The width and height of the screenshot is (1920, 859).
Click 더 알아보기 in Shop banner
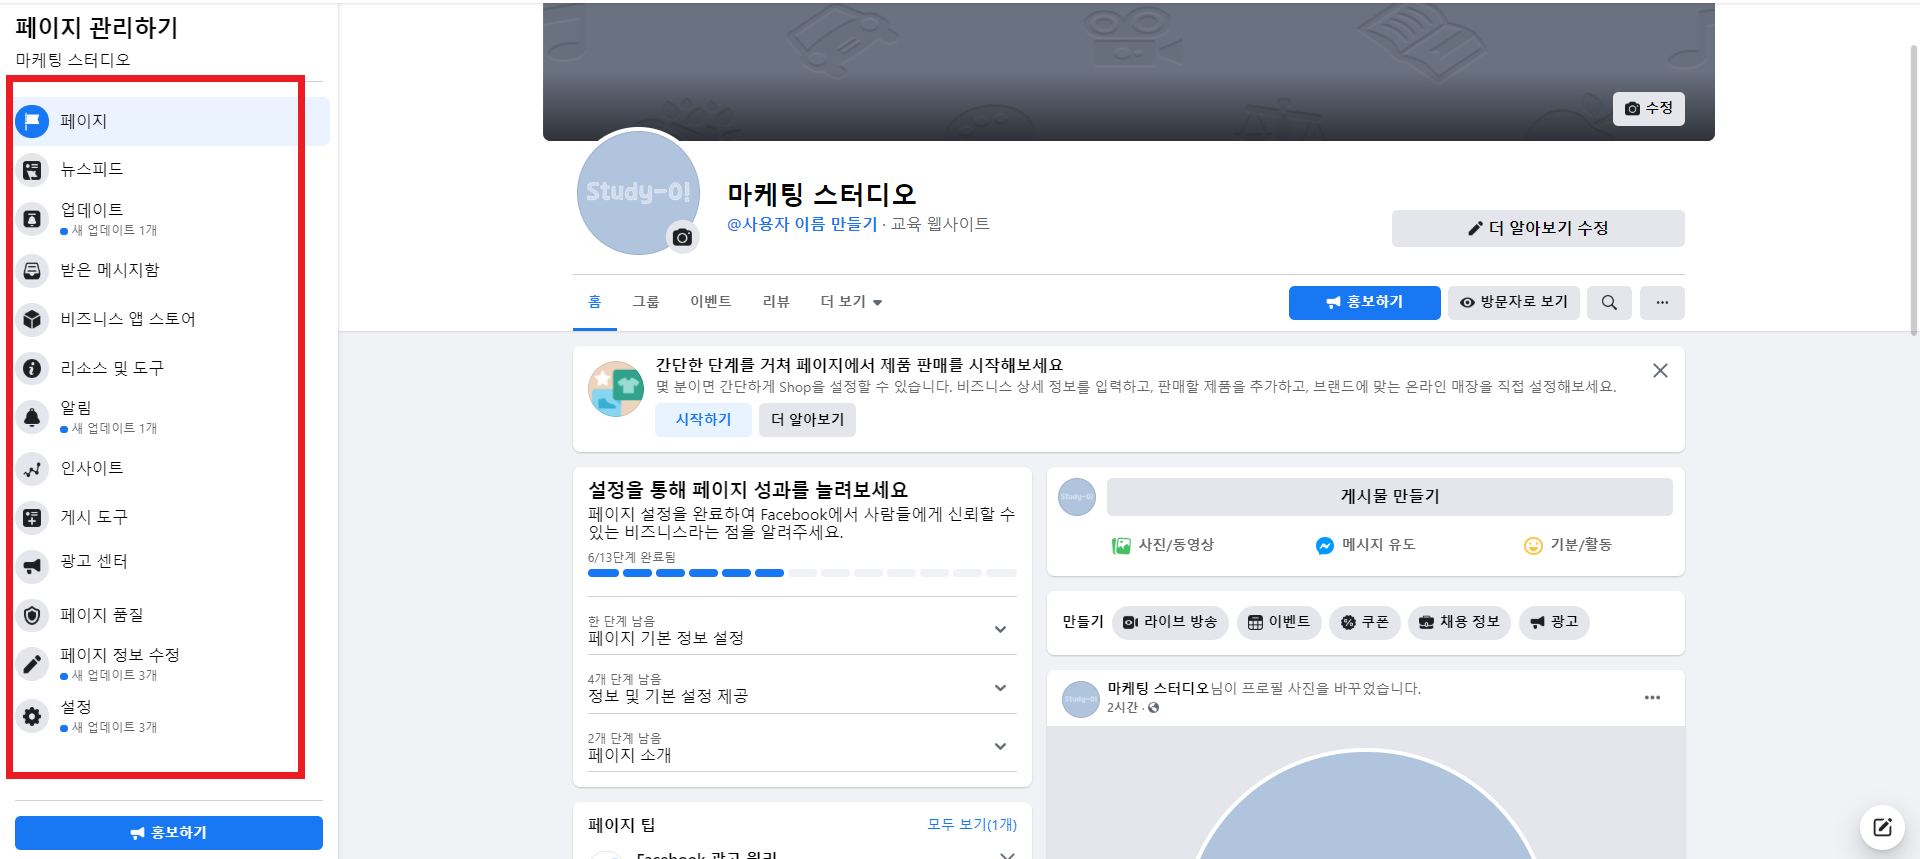coord(807,420)
